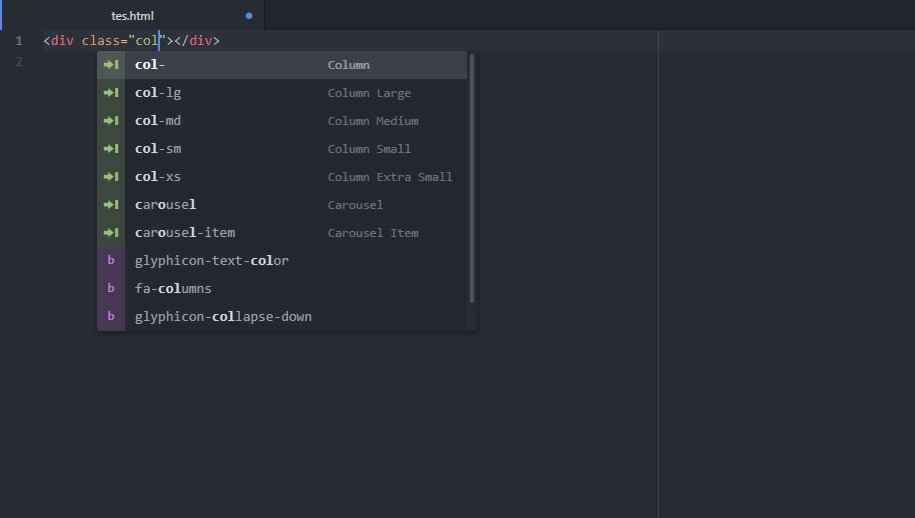Image resolution: width=915 pixels, height=518 pixels.
Task: Pick glyphicon-collapse-down suggestion
Action: click(282, 317)
